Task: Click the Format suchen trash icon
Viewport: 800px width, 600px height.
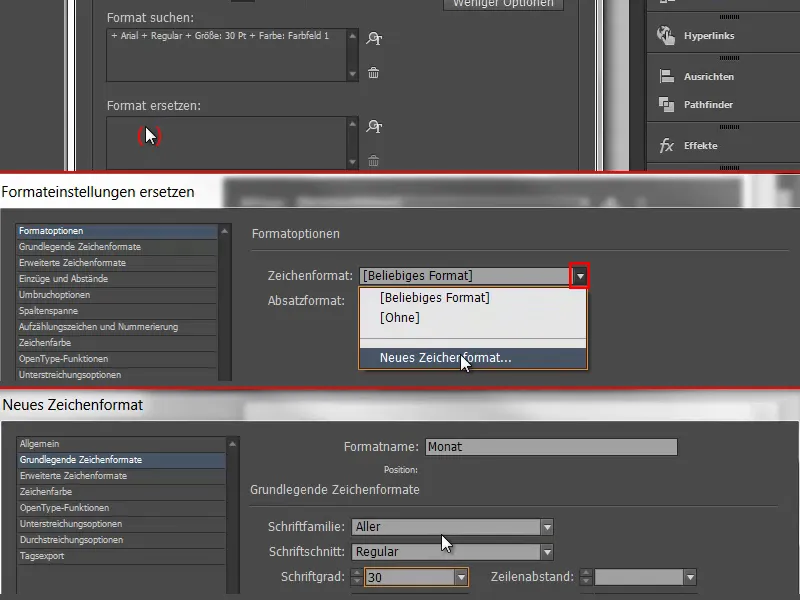Action: tap(373, 73)
